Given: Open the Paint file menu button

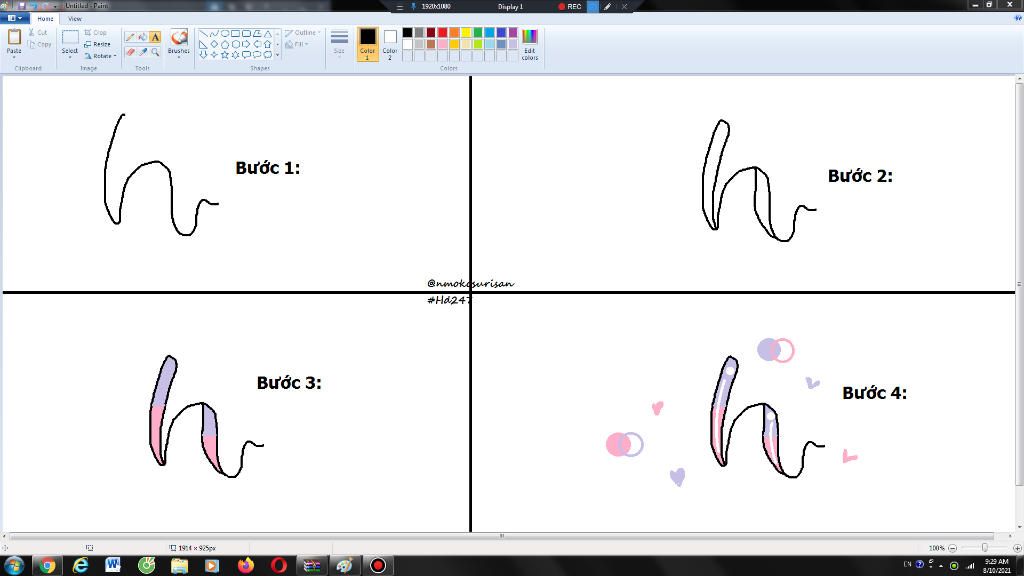Looking at the screenshot, I should pos(14,18).
